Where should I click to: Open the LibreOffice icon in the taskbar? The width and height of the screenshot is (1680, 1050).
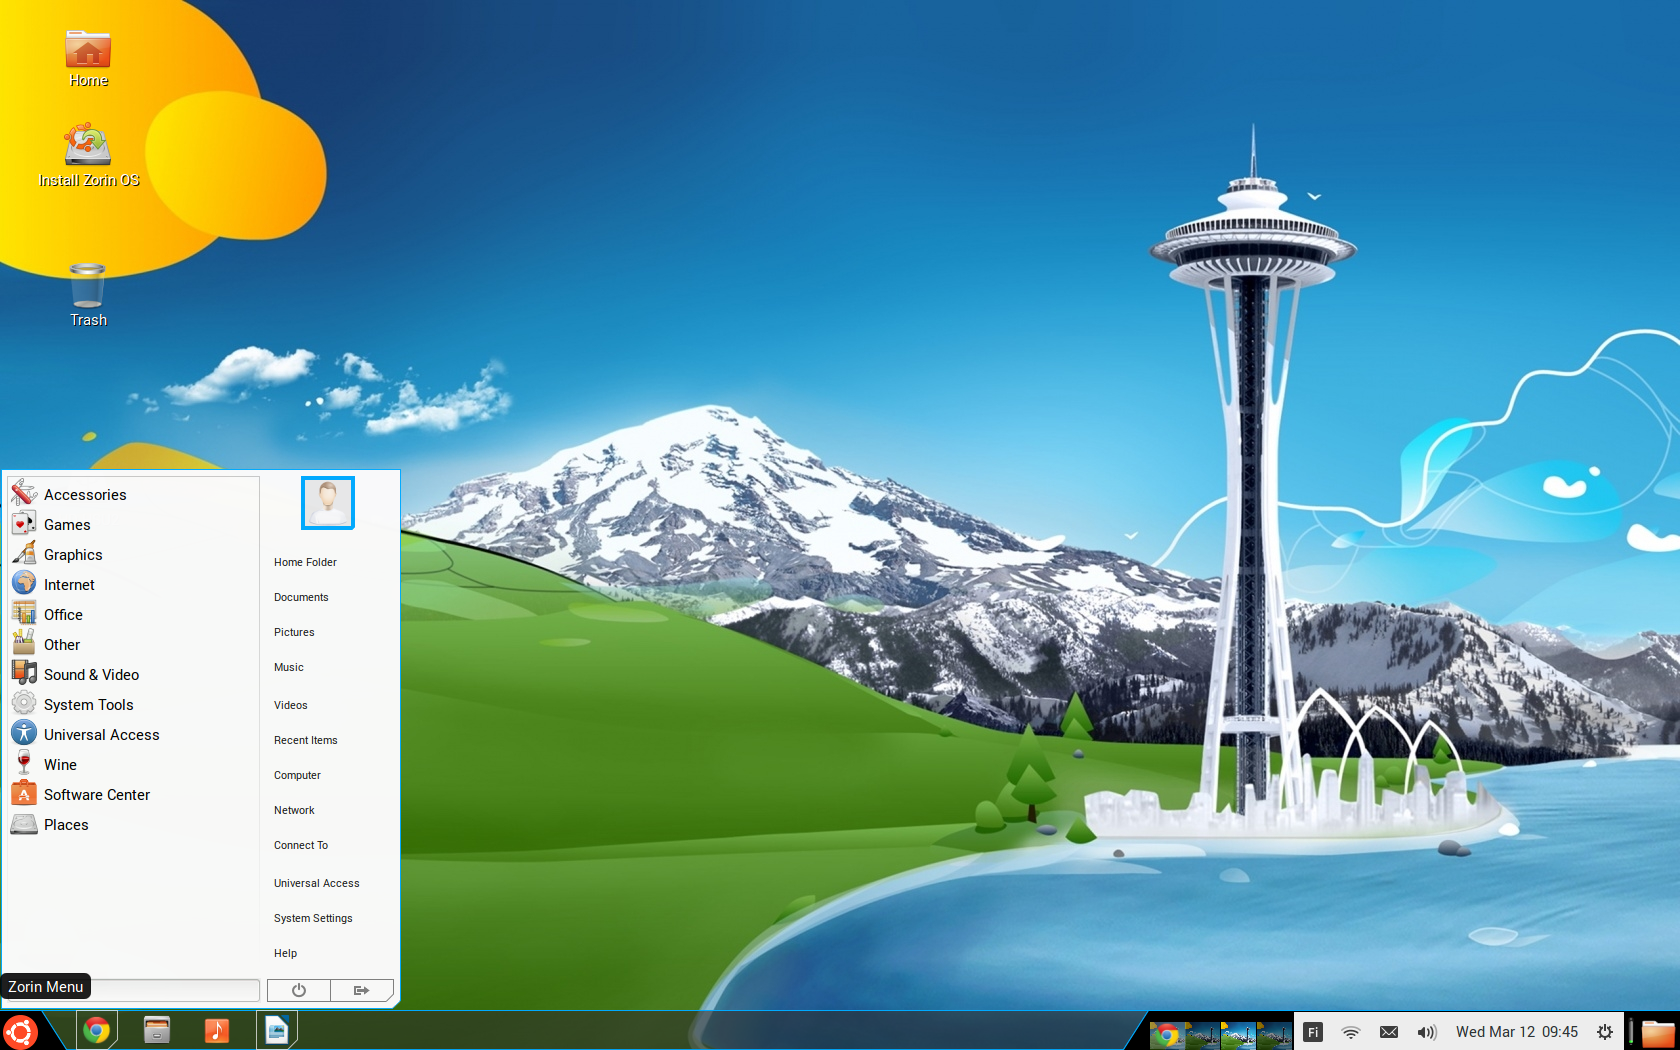click(x=277, y=1030)
